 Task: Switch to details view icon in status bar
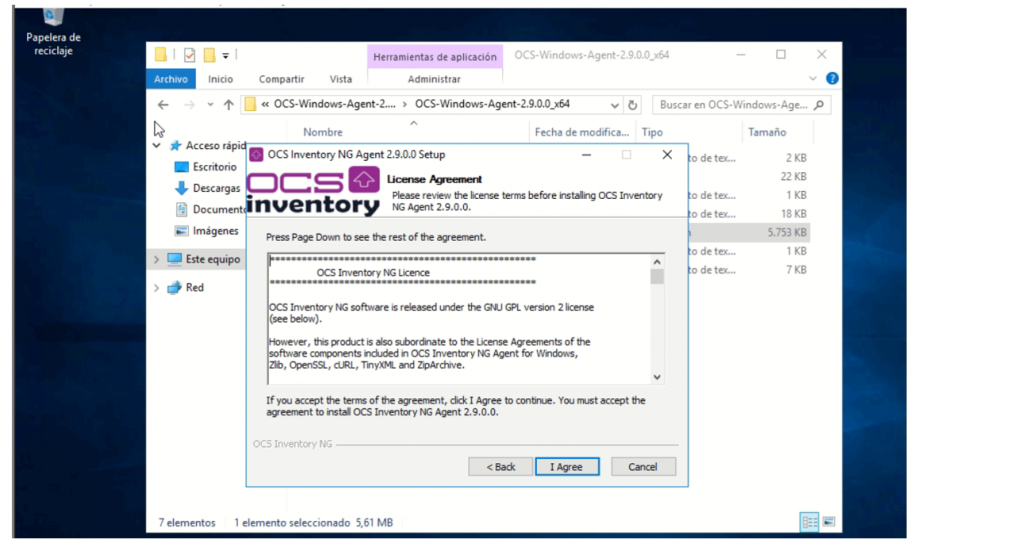809,522
